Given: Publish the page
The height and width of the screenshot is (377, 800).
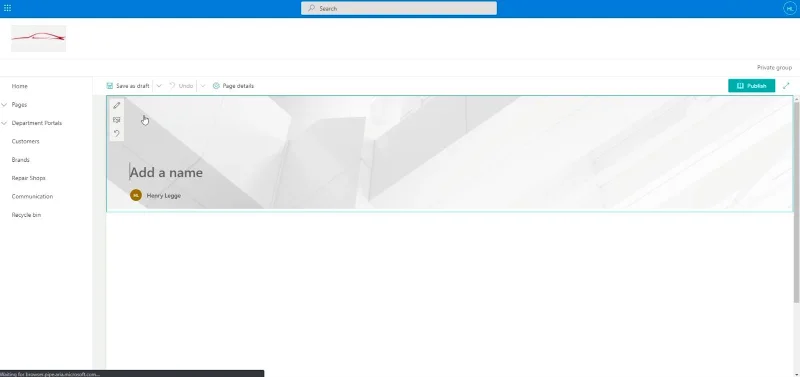Looking at the screenshot, I should click(x=751, y=86).
